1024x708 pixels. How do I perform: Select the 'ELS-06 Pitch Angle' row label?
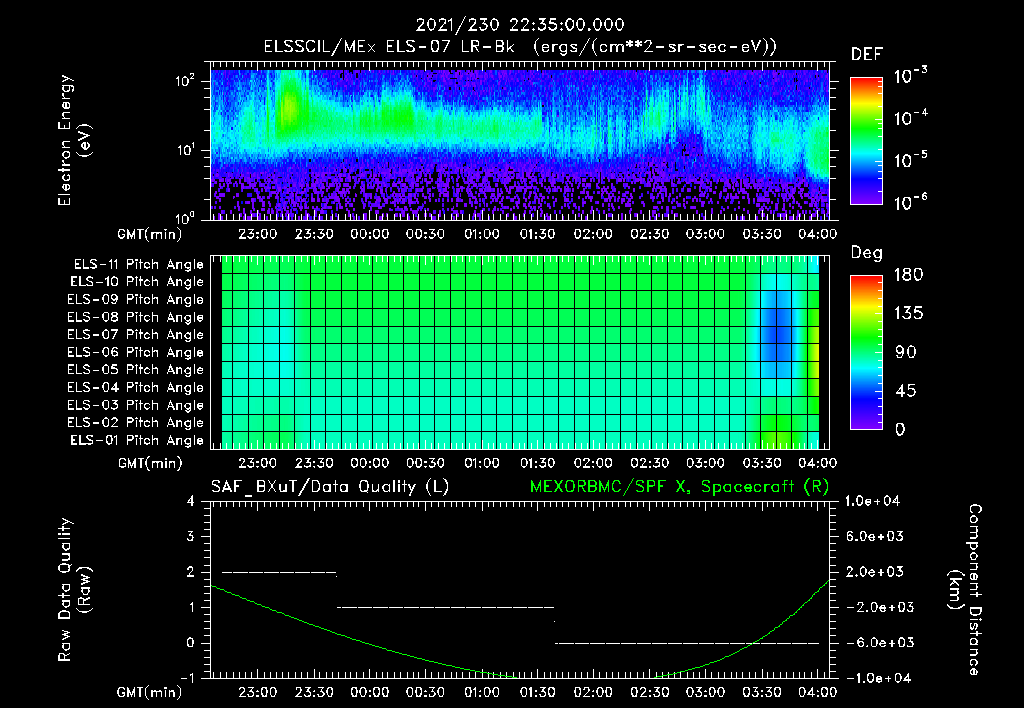click(x=136, y=352)
